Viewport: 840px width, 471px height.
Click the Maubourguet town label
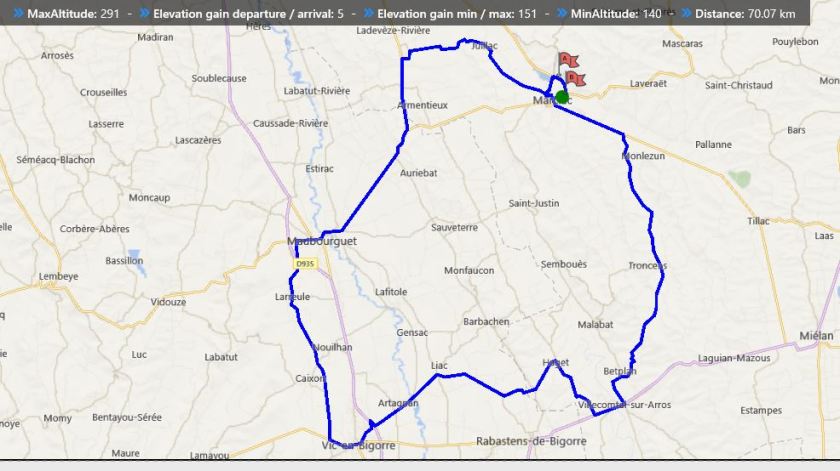tap(321, 242)
